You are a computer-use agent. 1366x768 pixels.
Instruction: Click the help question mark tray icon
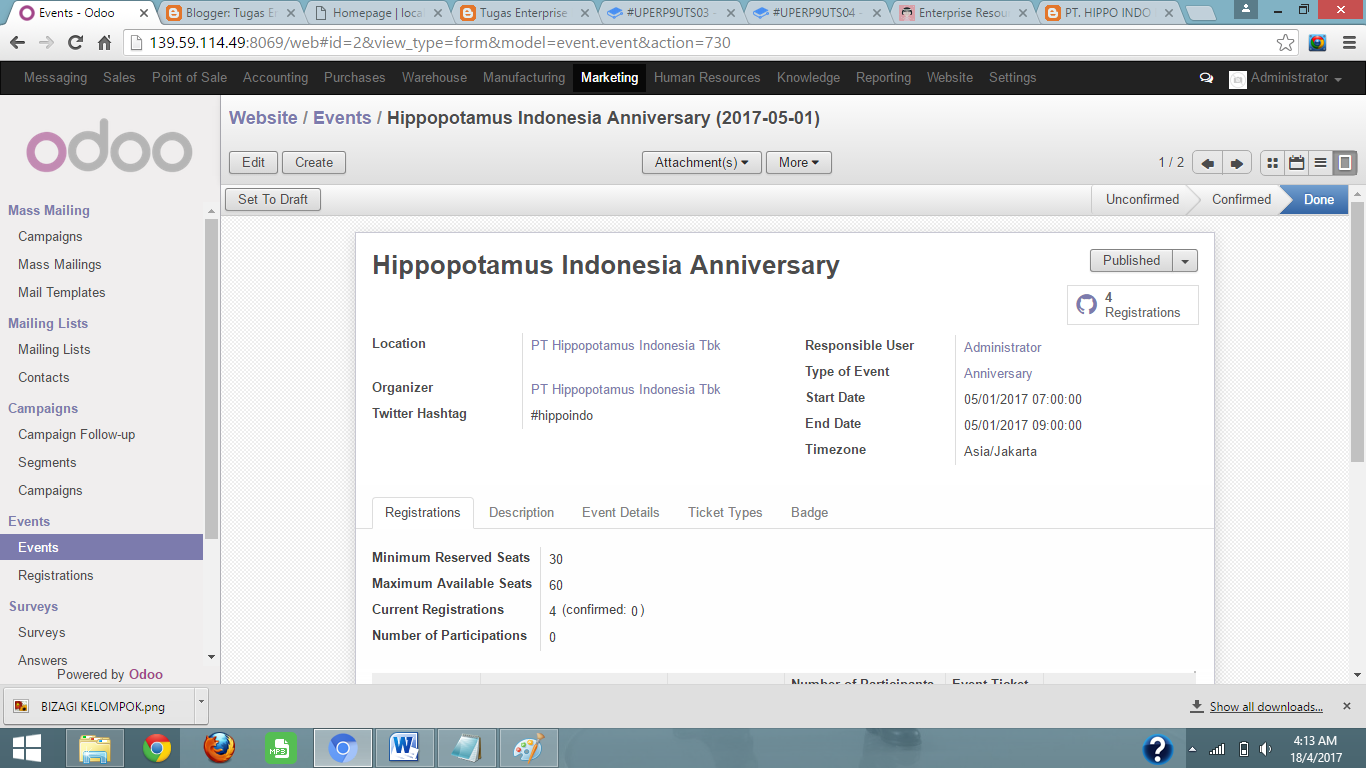[x=1158, y=749]
